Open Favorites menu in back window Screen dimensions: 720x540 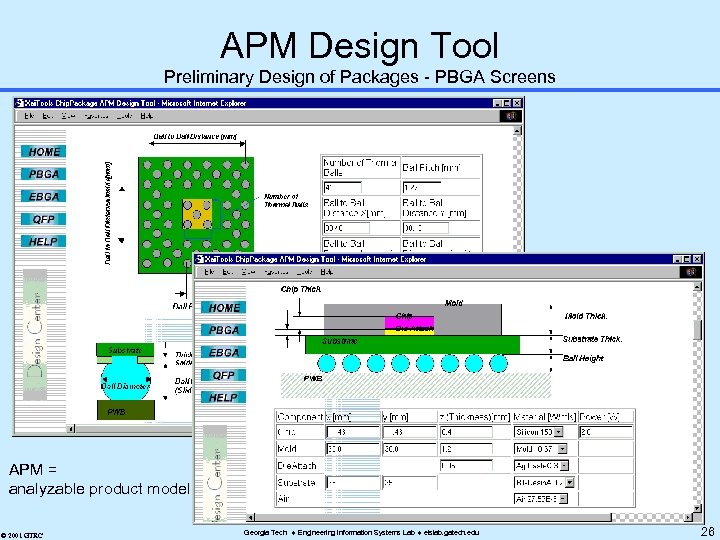click(x=96, y=116)
